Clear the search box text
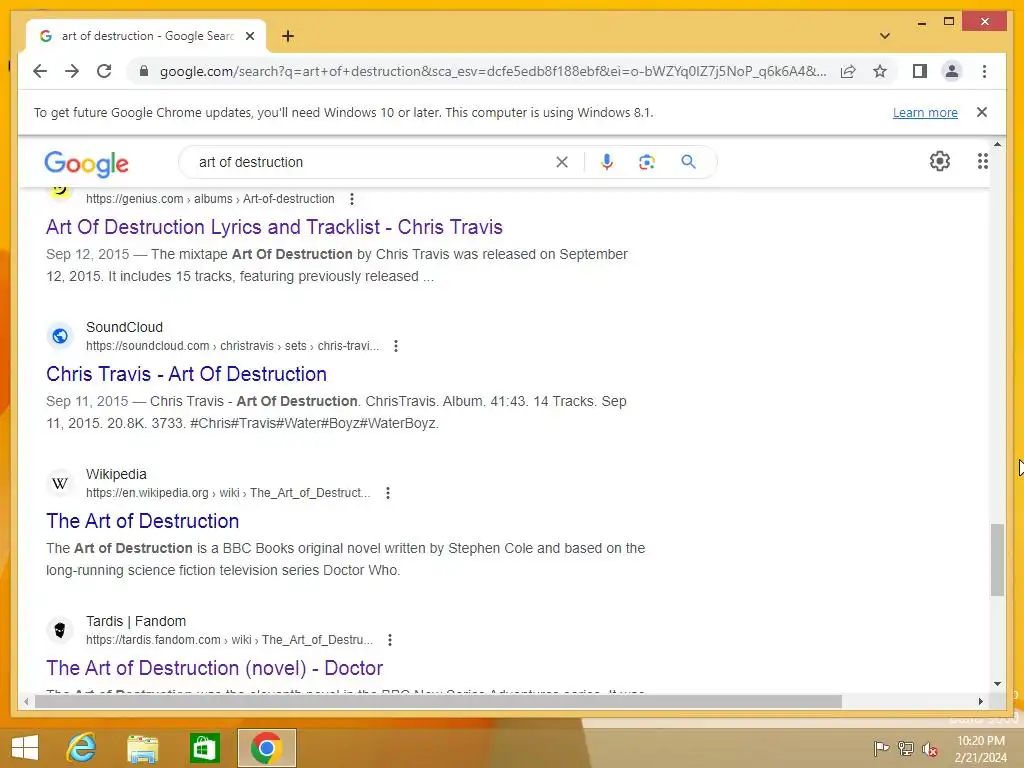 point(562,162)
